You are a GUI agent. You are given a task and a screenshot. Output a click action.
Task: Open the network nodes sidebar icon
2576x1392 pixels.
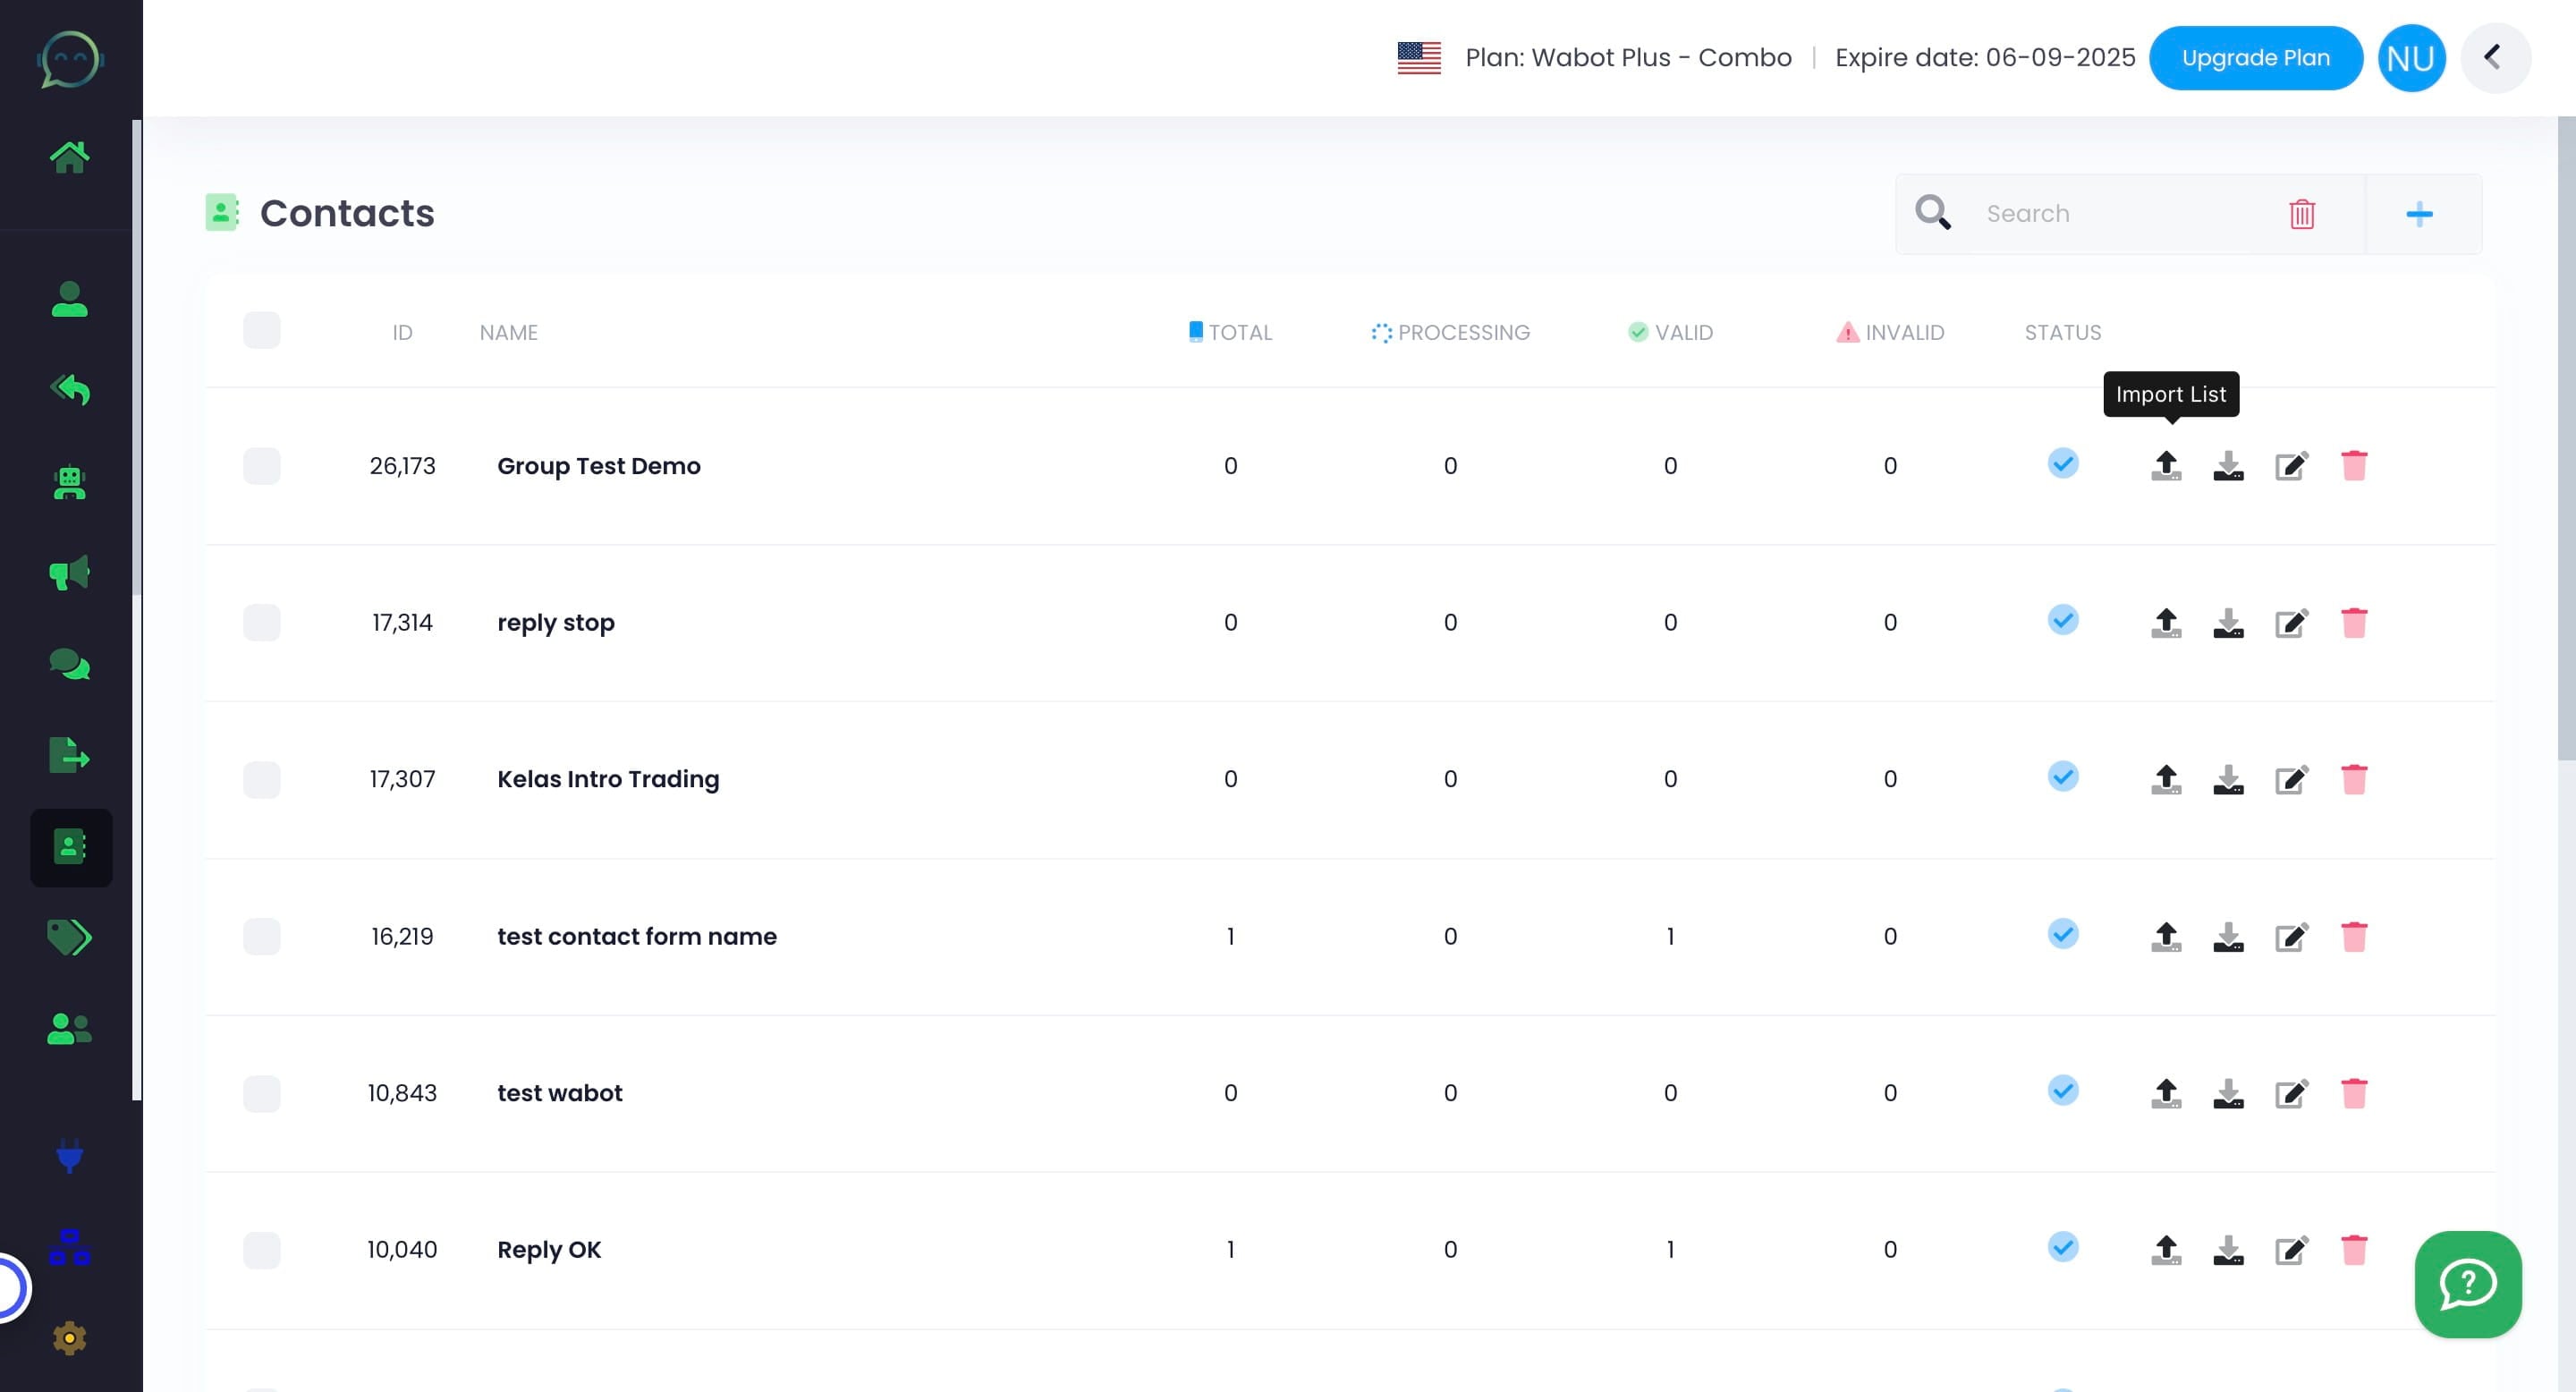pos(69,1247)
